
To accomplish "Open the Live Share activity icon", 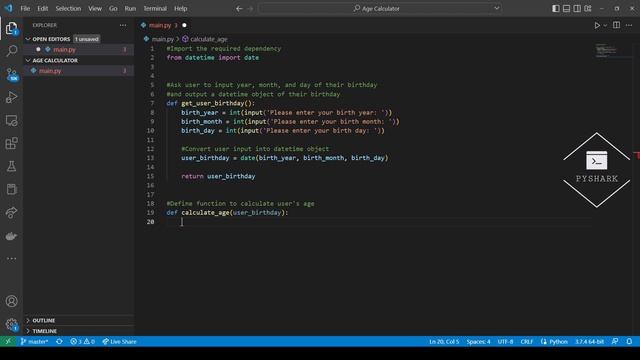I will tap(11, 213).
